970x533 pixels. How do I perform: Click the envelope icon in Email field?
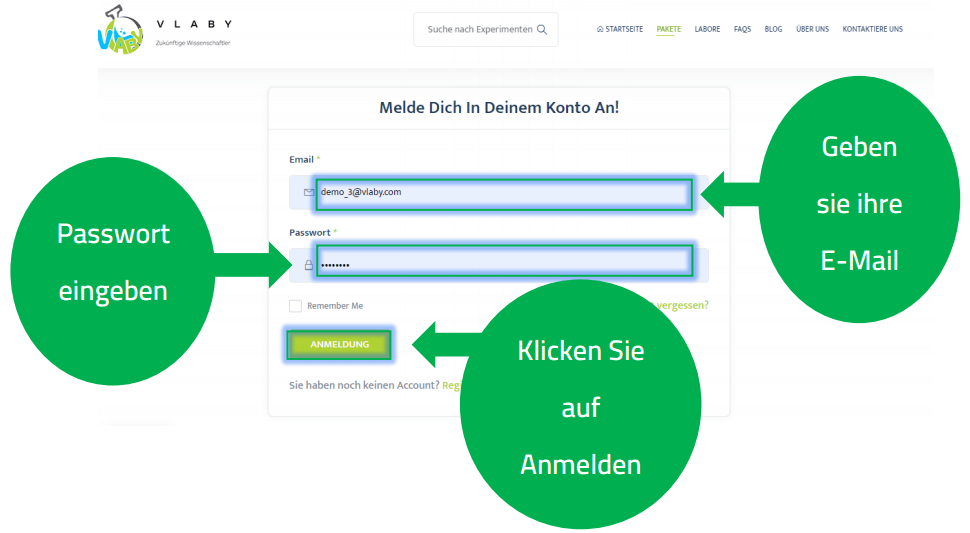308,192
